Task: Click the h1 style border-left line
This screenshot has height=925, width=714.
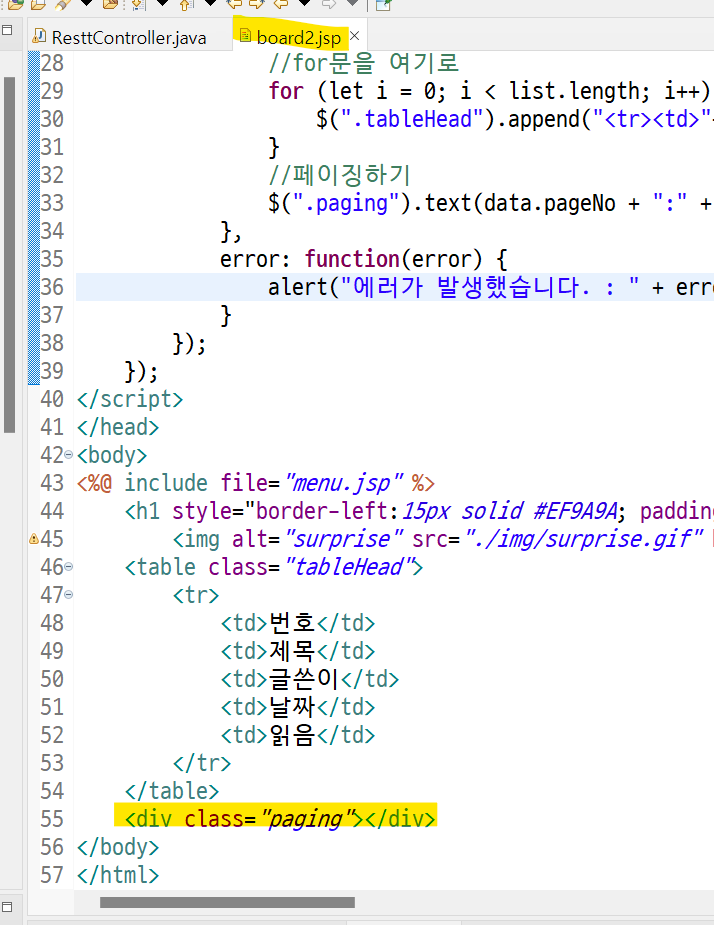Action: point(419,511)
